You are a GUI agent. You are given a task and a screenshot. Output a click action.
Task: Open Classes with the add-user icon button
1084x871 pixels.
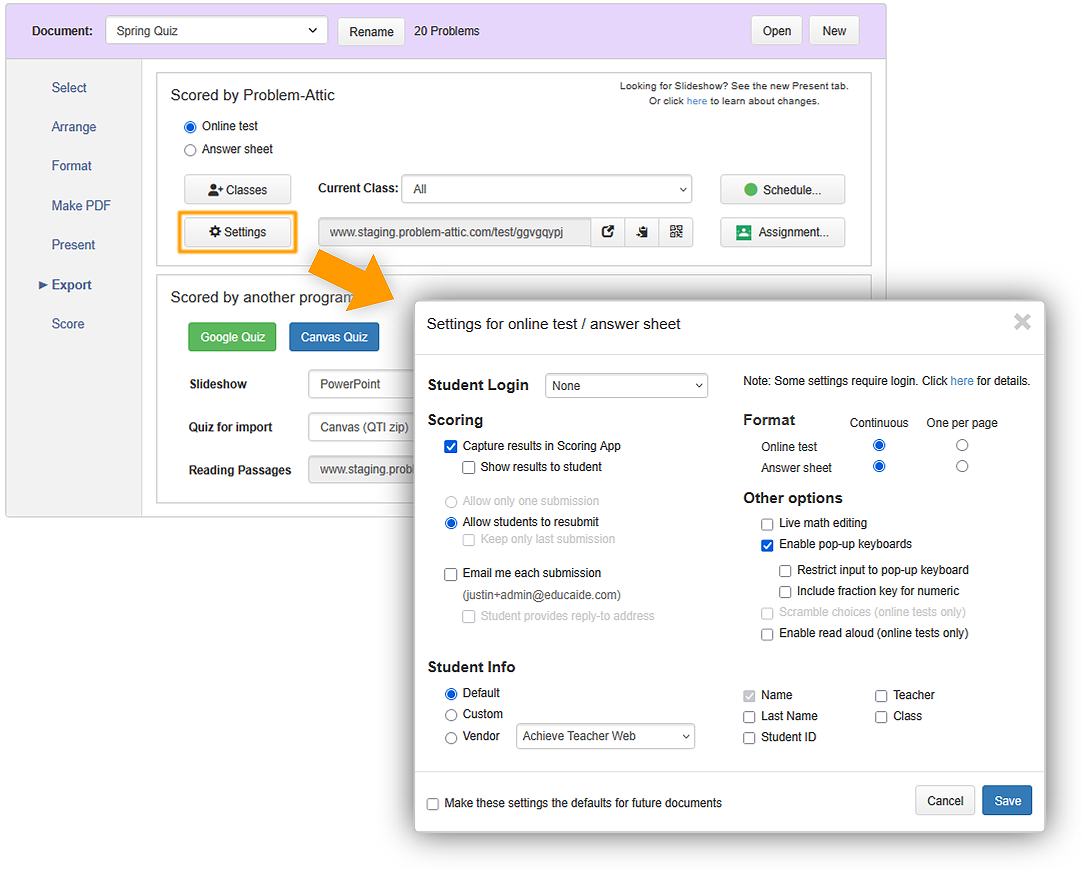coord(238,190)
